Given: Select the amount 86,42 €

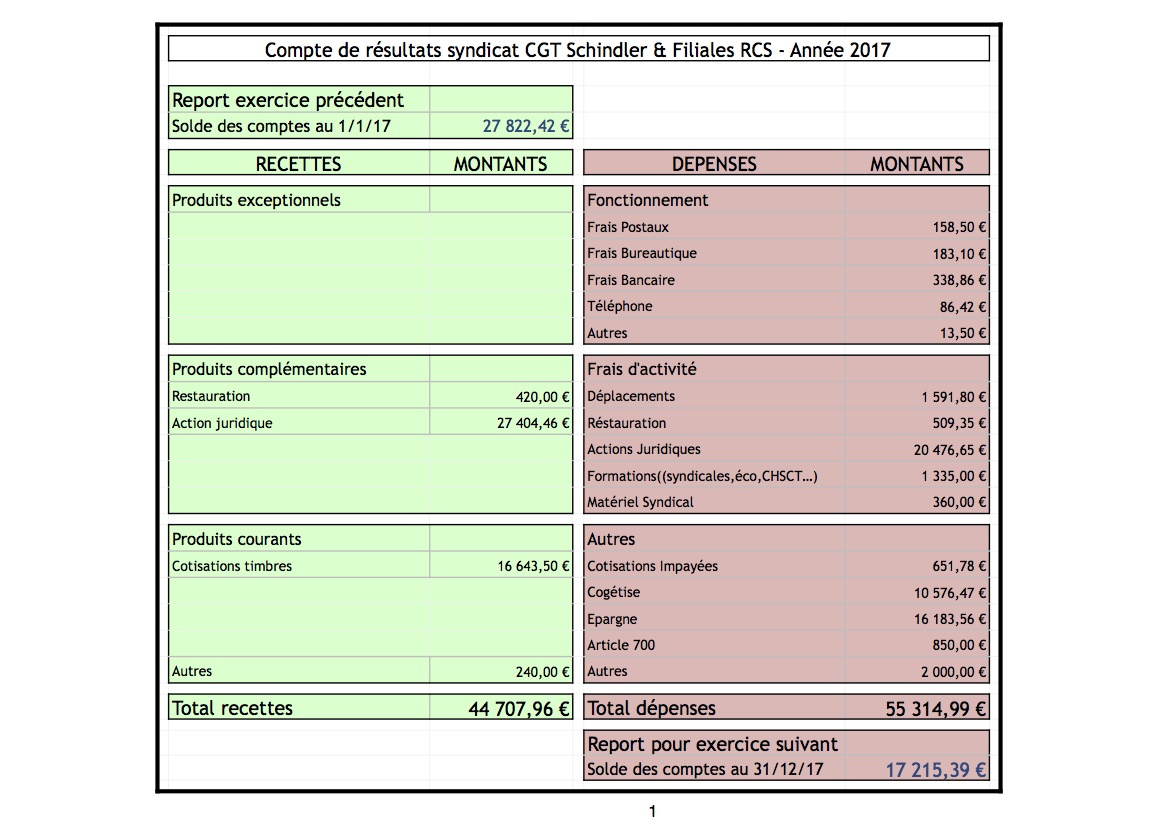Looking at the screenshot, I should (x=962, y=307).
